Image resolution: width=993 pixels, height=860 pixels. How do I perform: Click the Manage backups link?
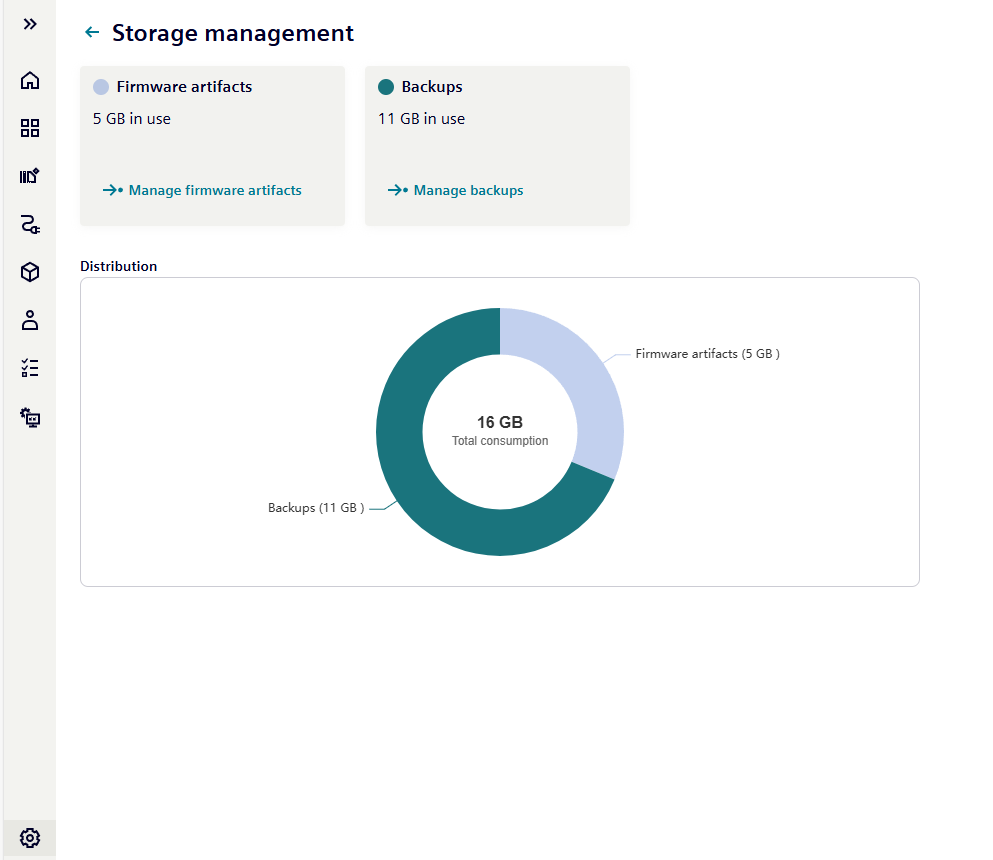(x=468, y=190)
